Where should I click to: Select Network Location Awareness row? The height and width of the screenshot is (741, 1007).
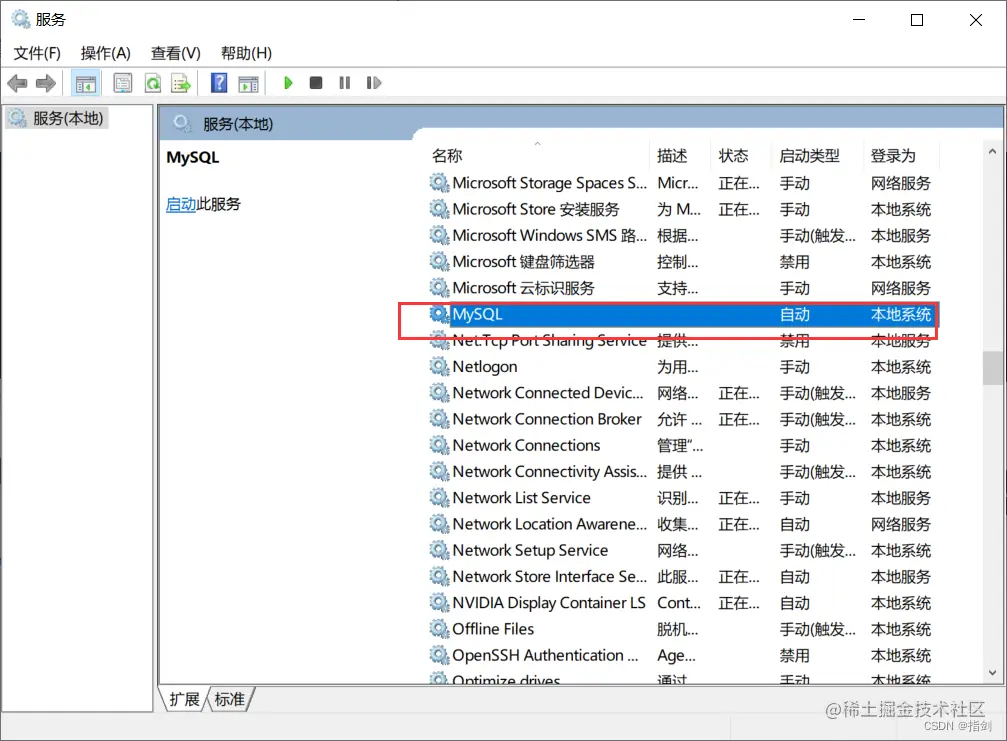coord(683,524)
